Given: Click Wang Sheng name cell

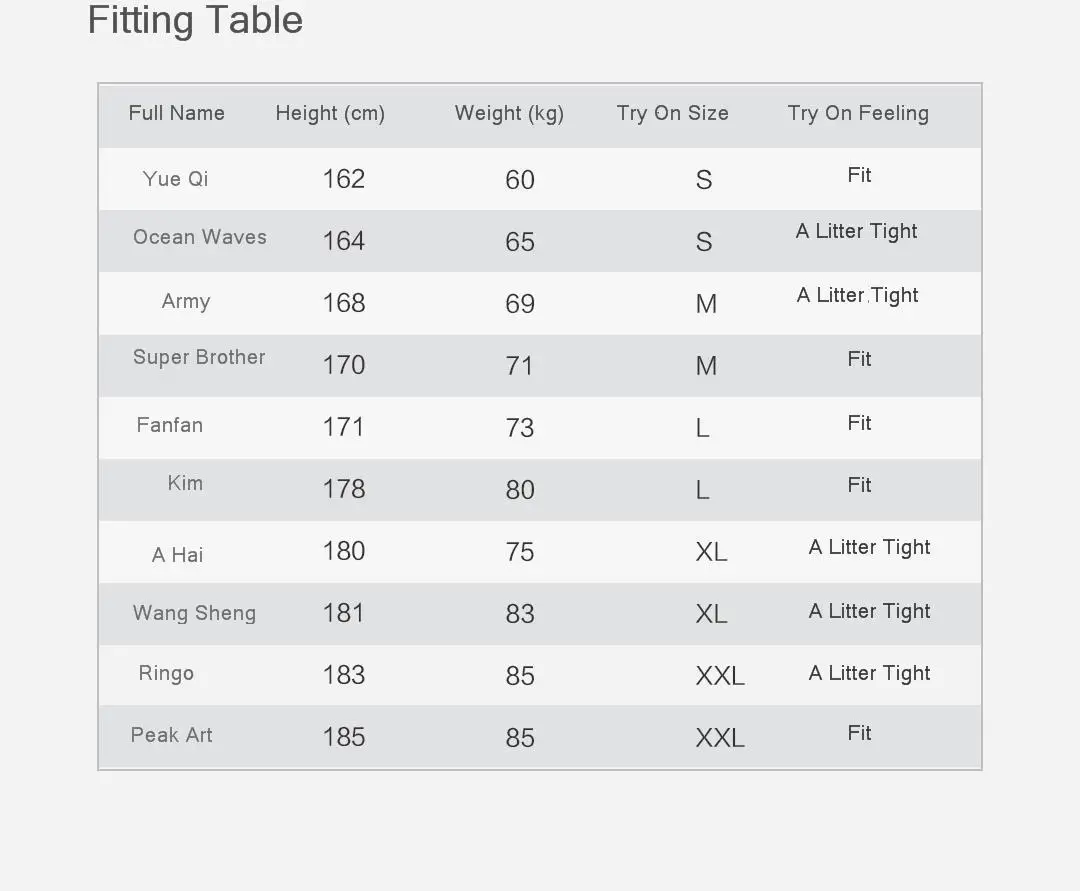Looking at the screenshot, I should (x=194, y=613).
